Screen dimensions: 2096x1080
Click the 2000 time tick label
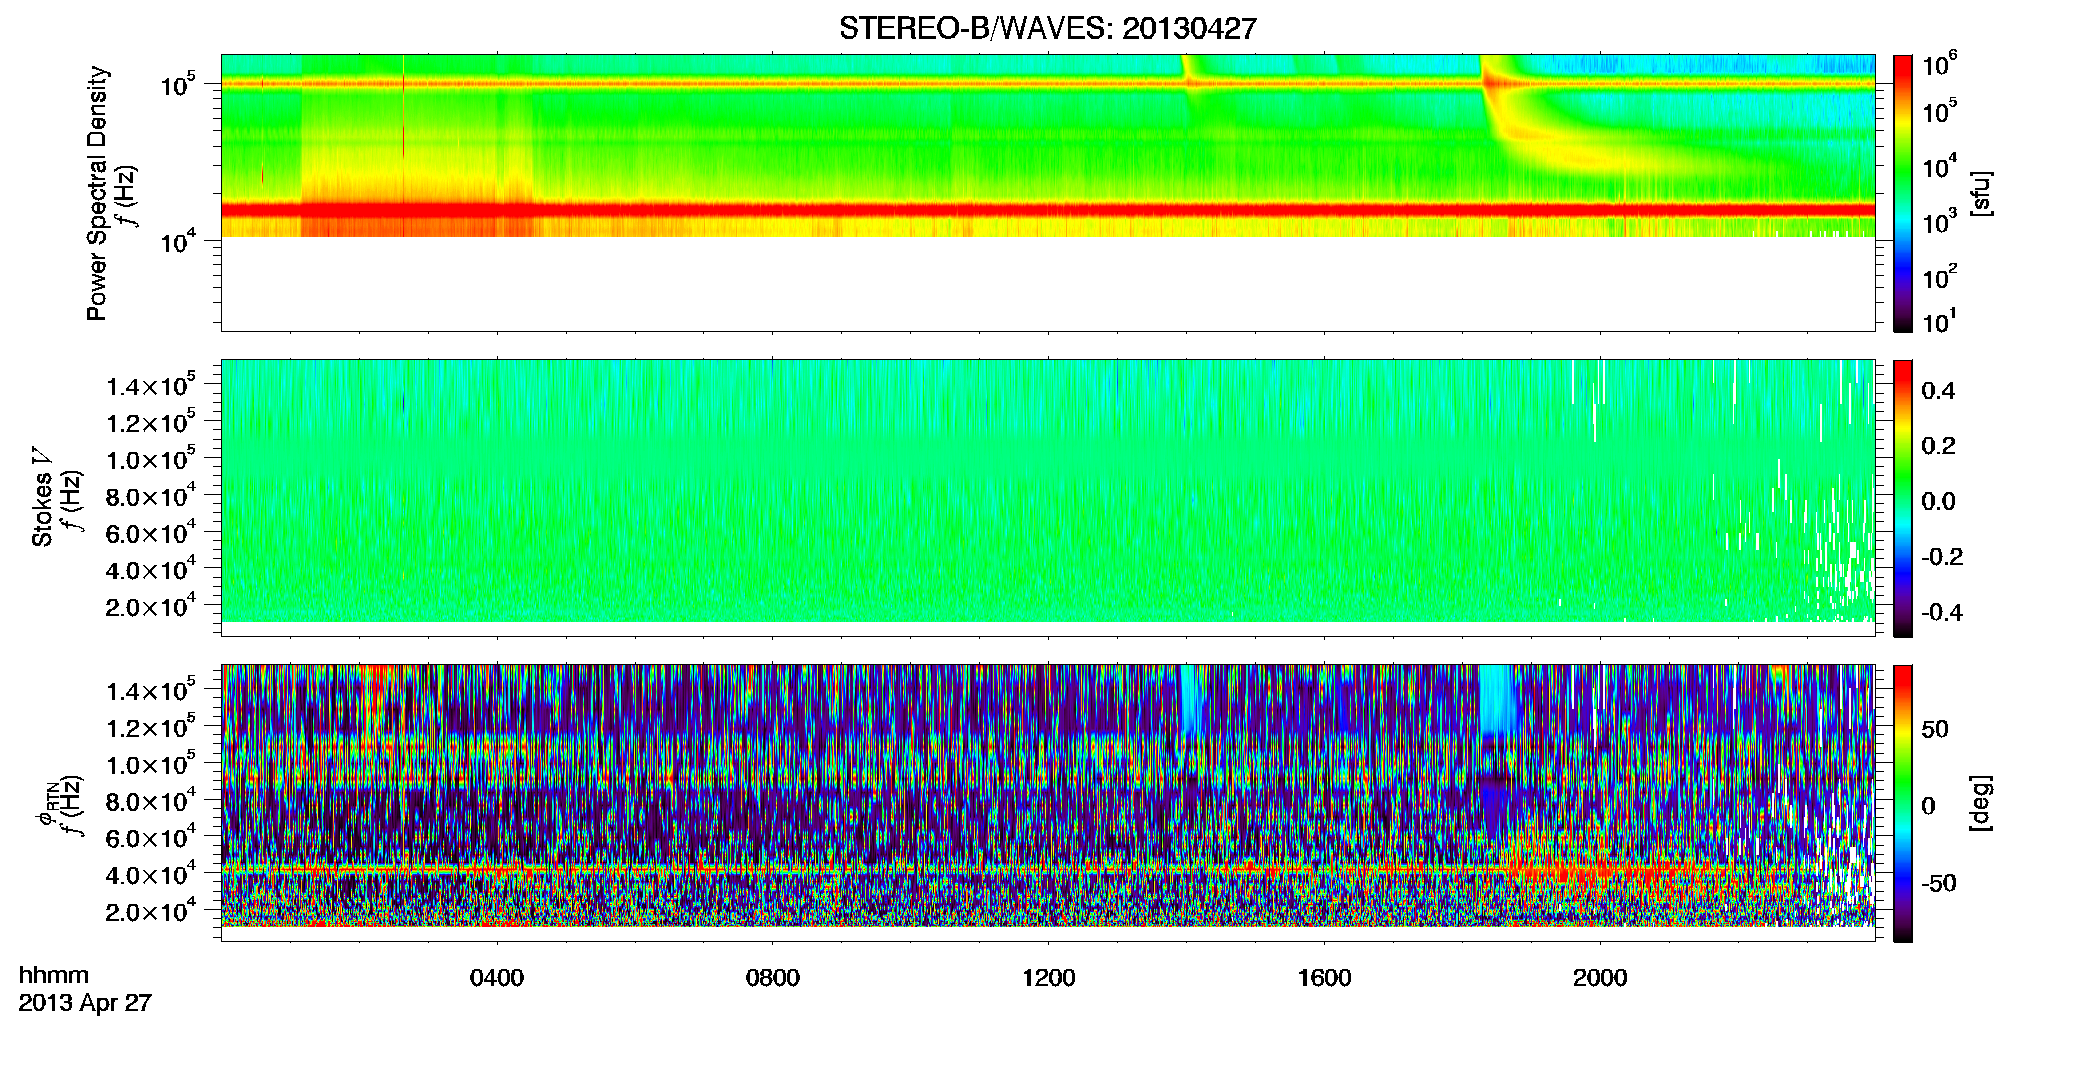(x=1600, y=978)
